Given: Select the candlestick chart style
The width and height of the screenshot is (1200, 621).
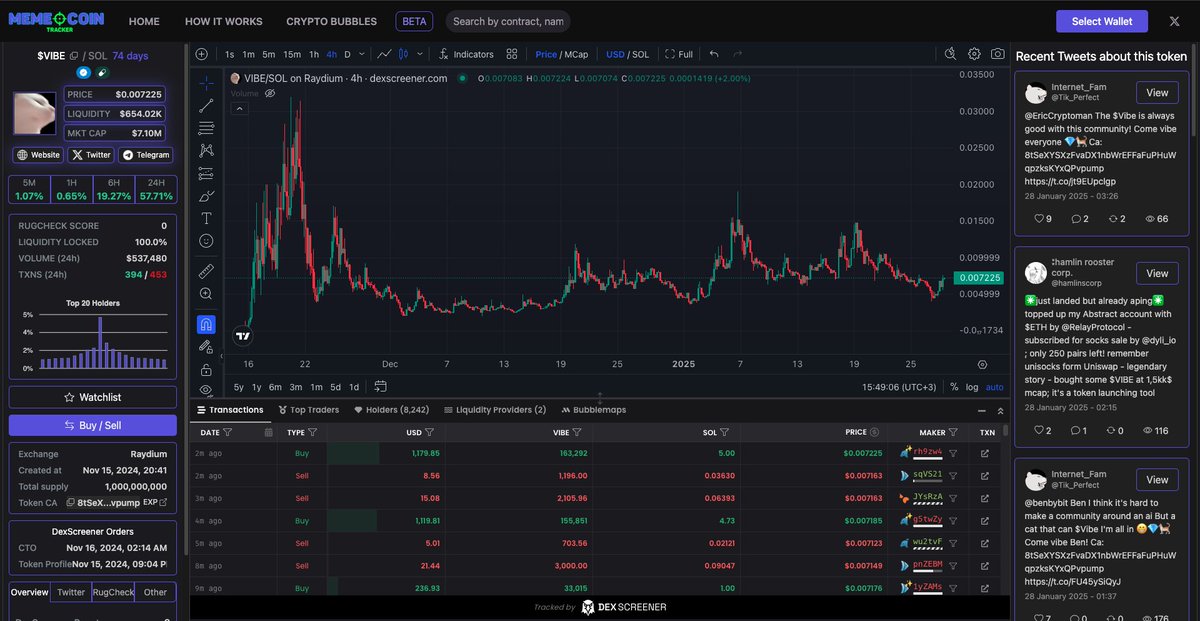Looking at the screenshot, I should [x=404, y=54].
